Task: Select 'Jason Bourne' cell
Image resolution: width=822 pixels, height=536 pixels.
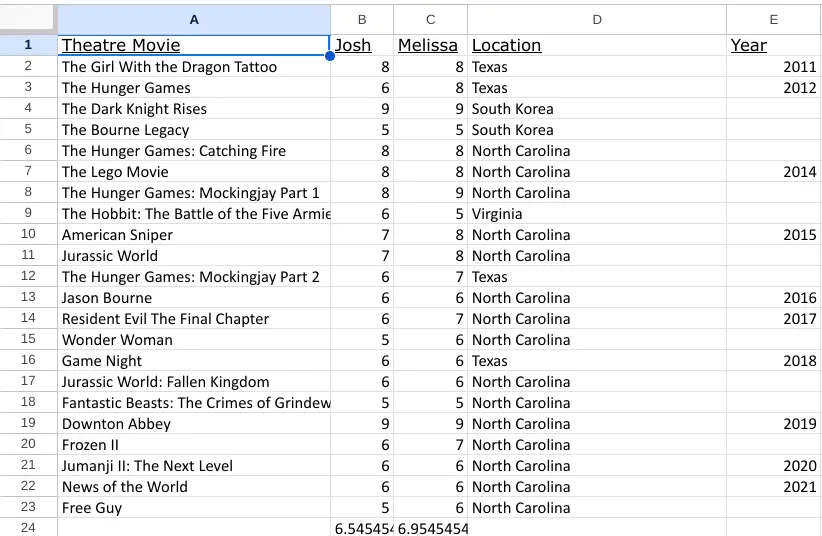Action: pyautogui.click(x=194, y=297)
